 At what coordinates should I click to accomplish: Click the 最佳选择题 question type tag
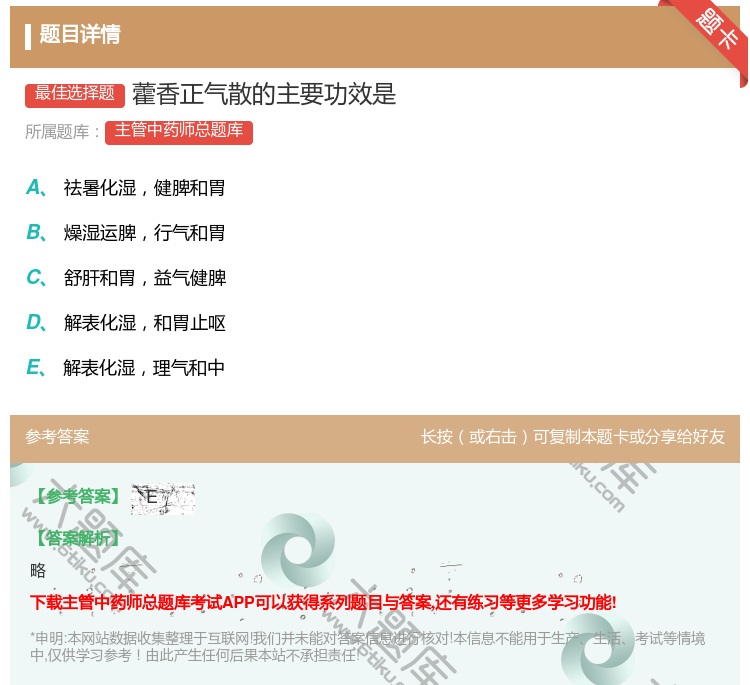[x=75, y=94]
